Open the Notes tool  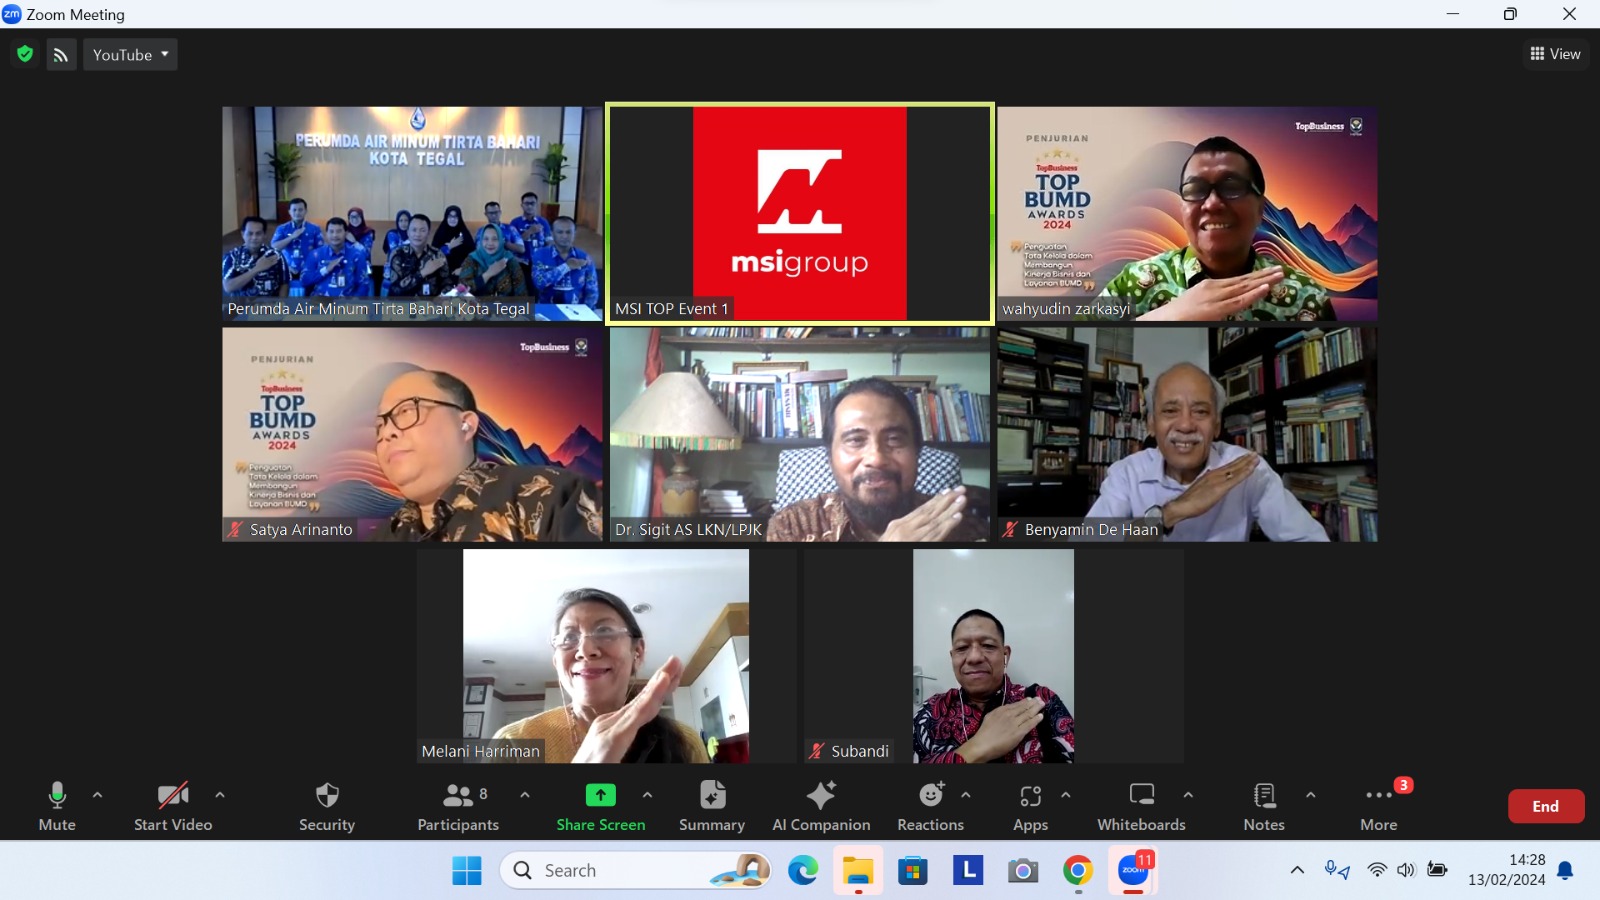[x=1264, y=806]
